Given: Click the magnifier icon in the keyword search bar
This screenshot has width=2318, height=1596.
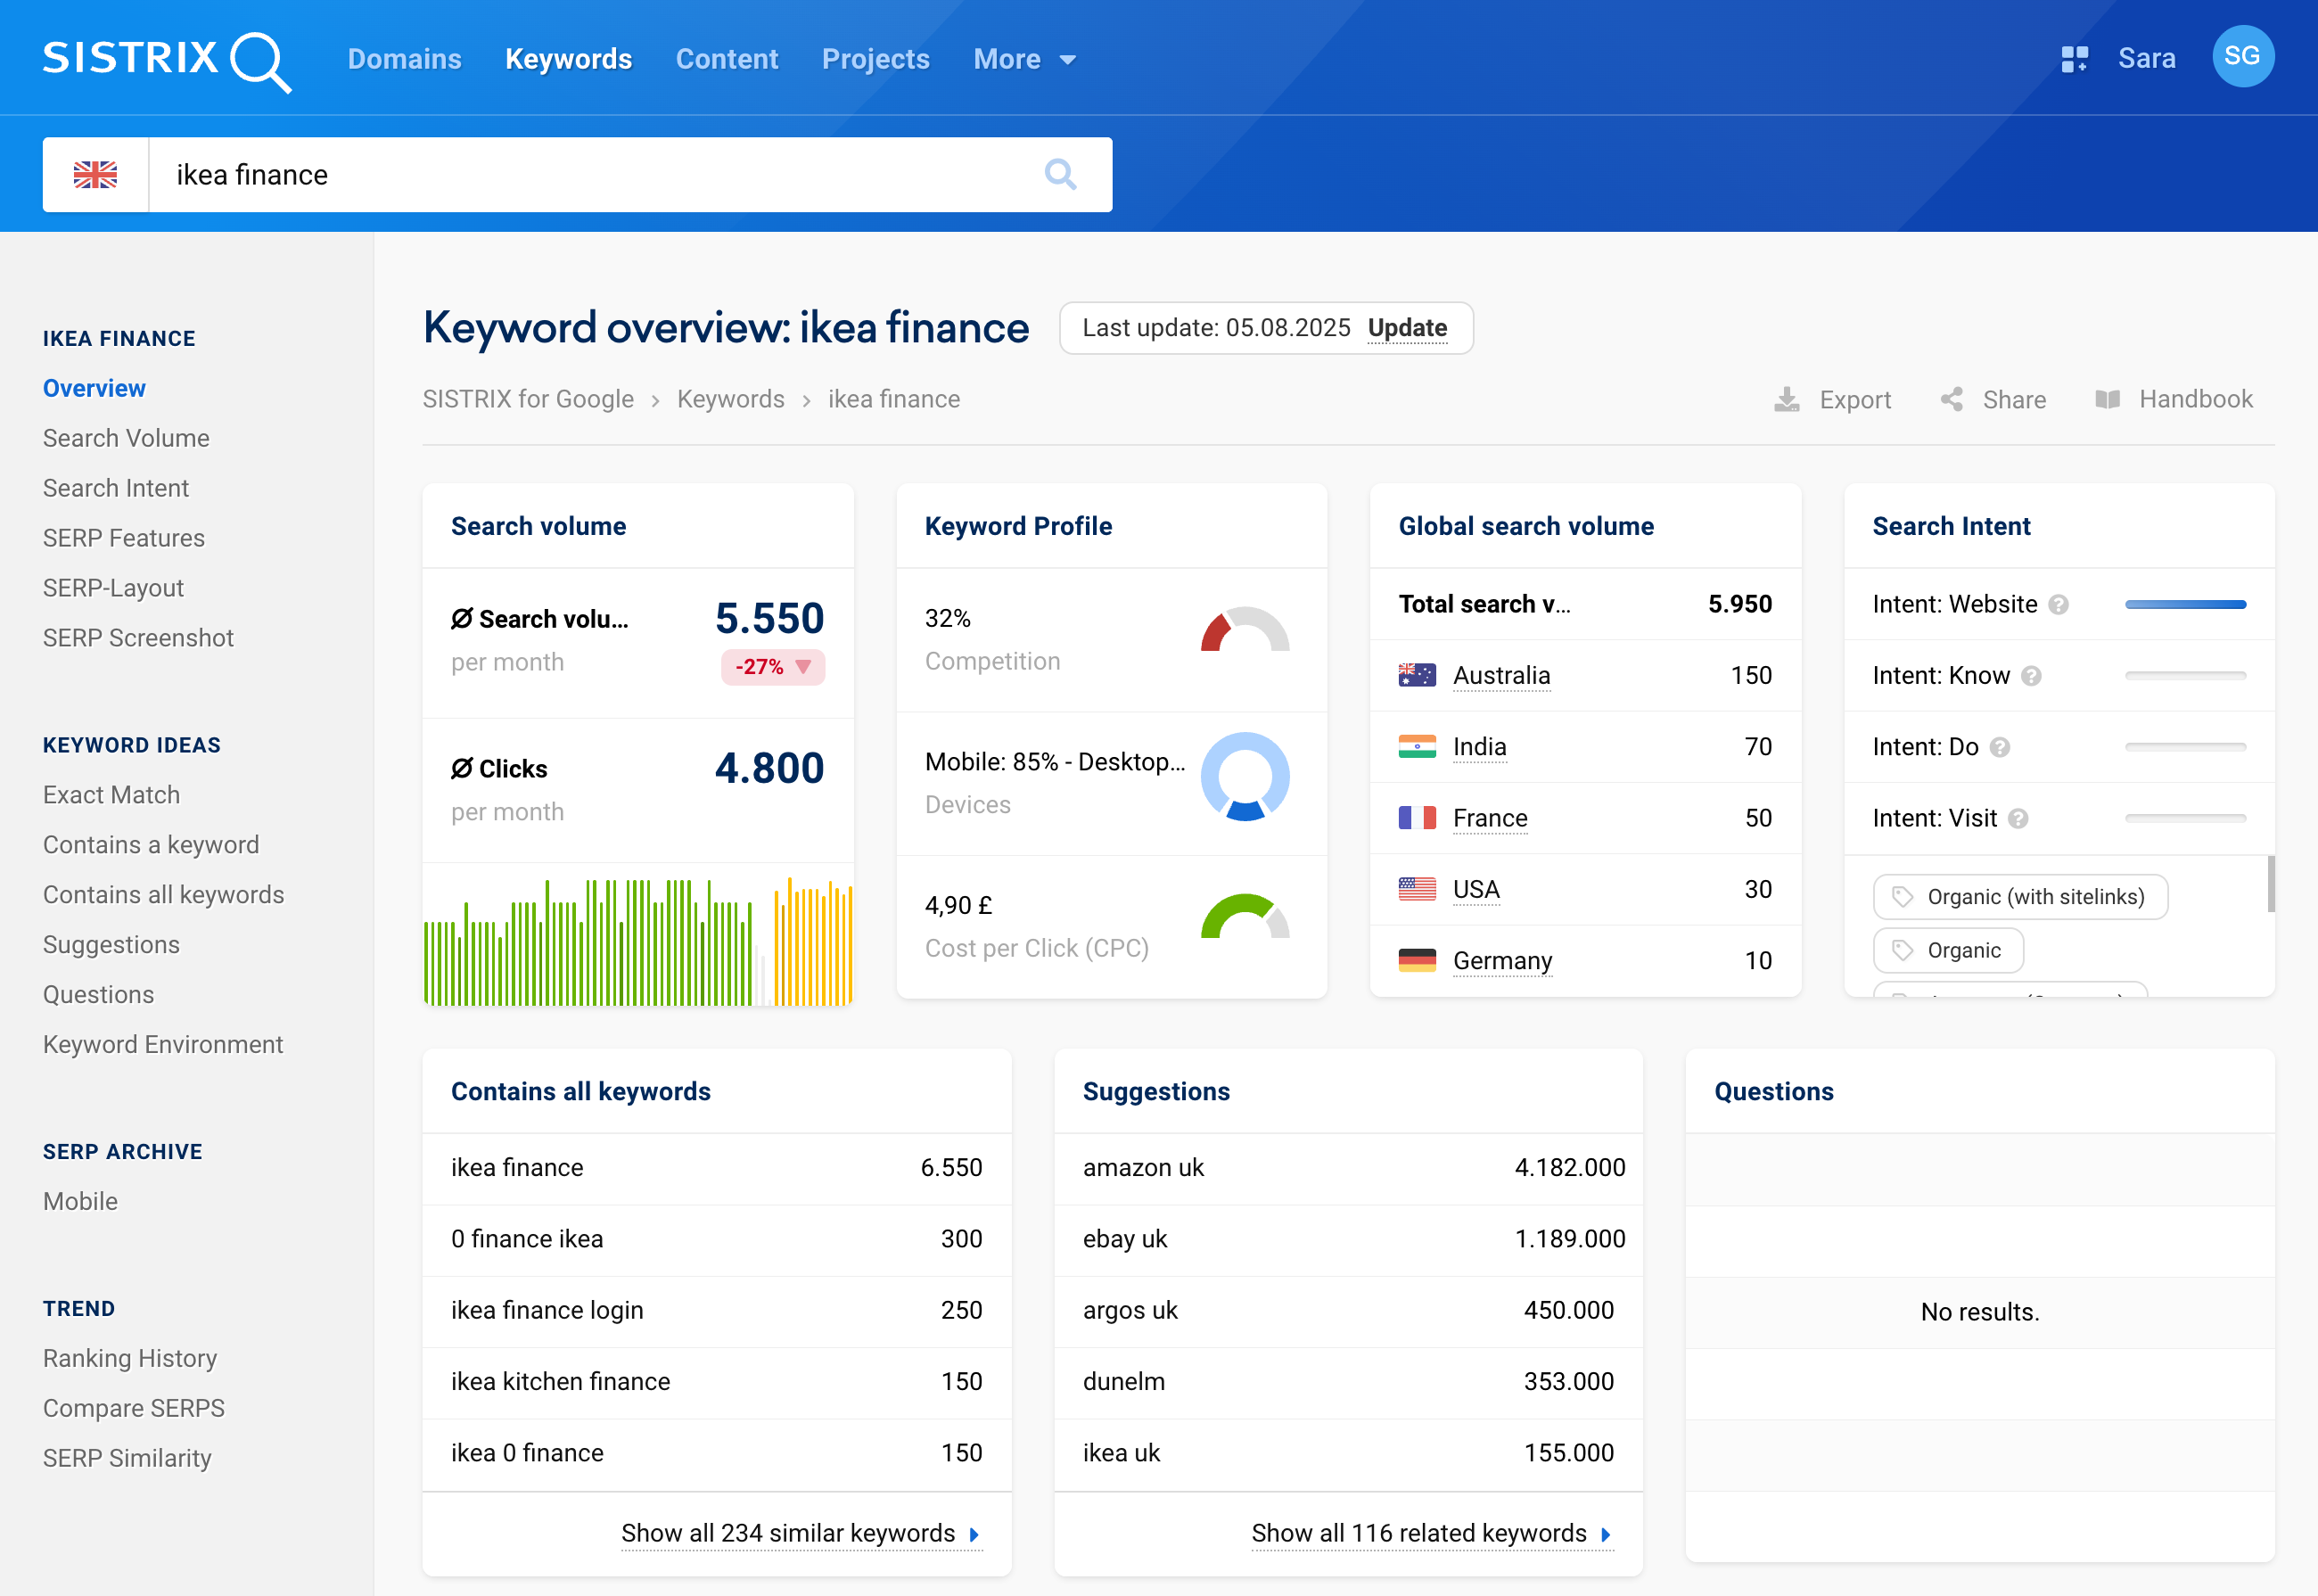Looking at the screenshot, I should pos(1061,174).
